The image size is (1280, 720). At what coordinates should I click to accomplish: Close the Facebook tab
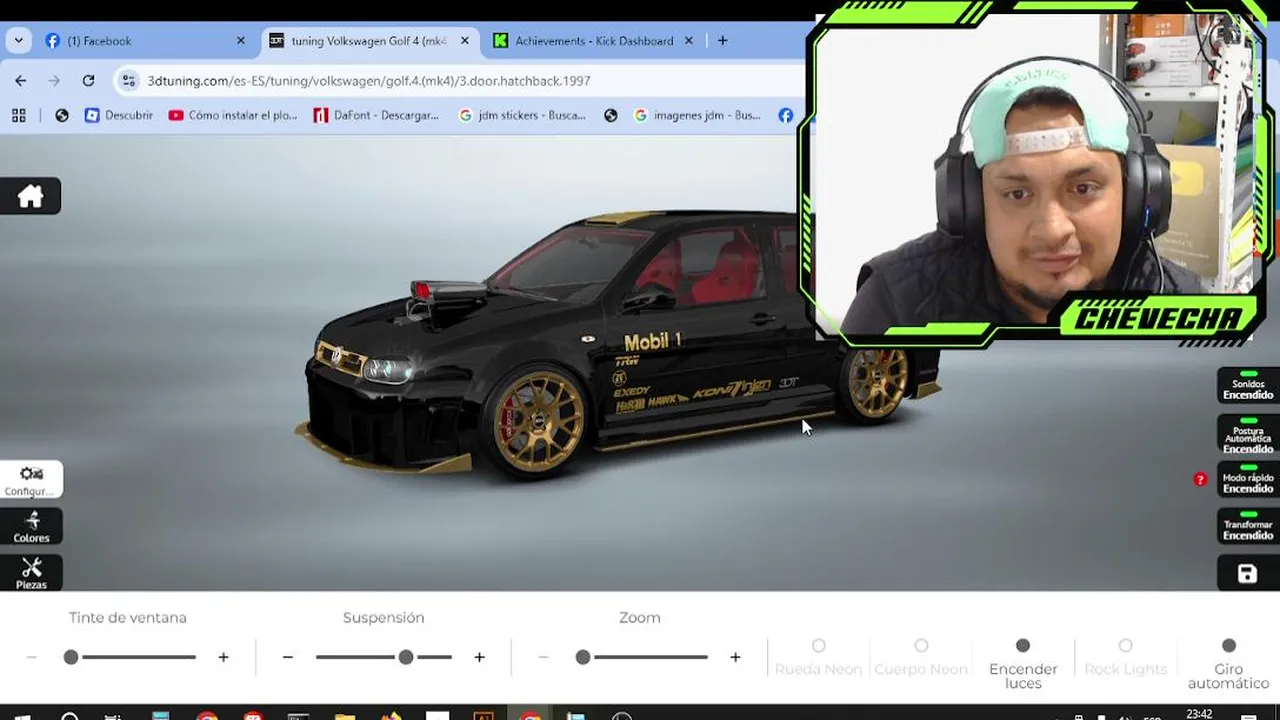[240, 41]
